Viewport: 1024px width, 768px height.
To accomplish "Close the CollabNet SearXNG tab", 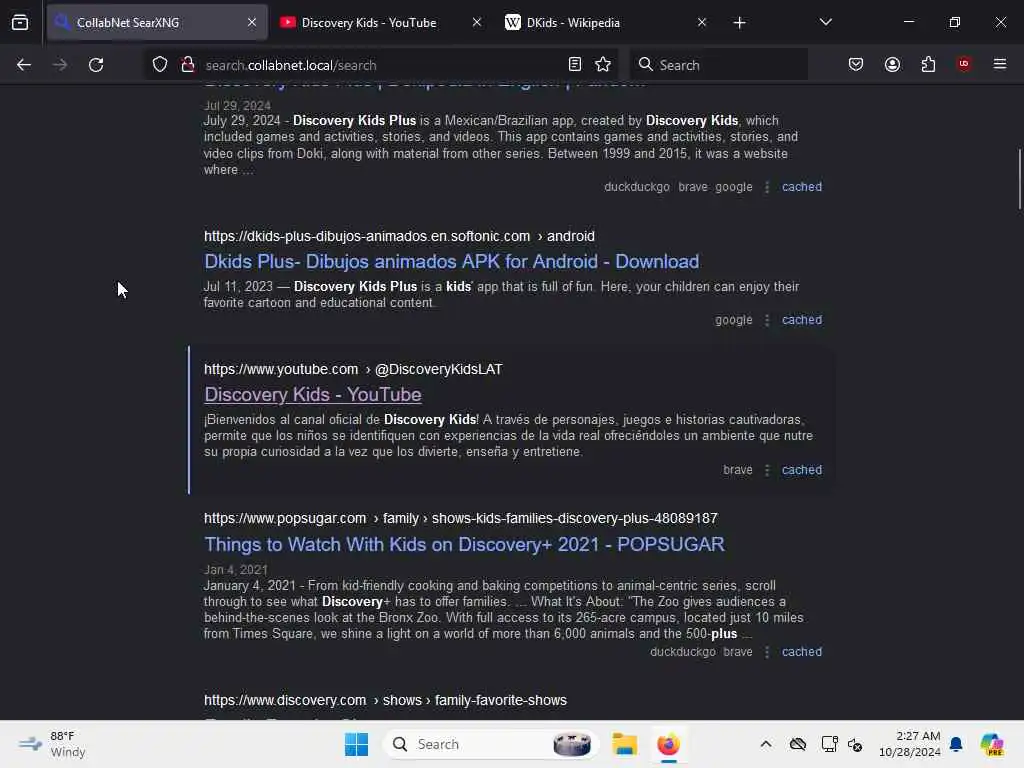I will (252, 22).
